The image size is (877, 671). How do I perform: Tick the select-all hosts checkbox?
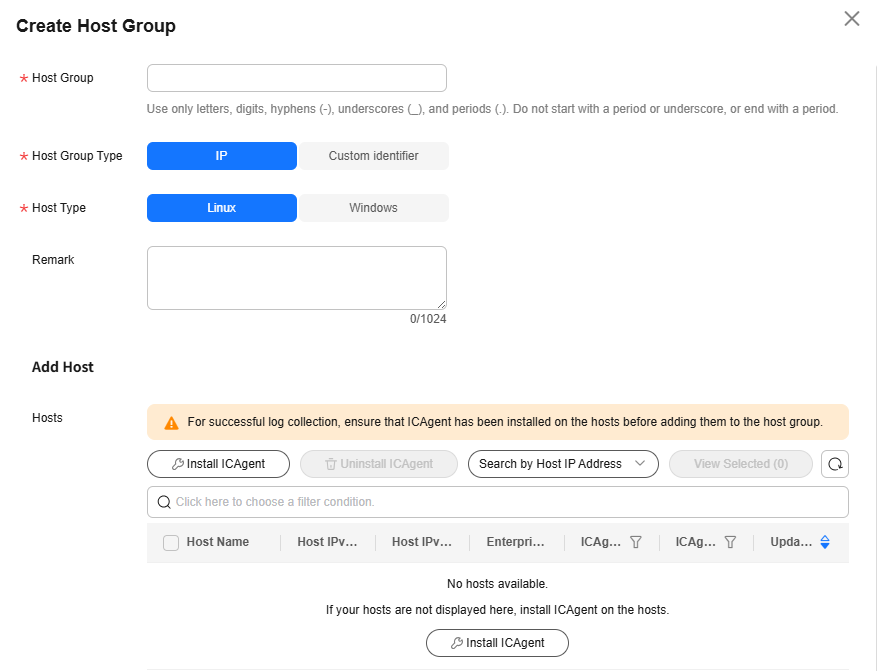tap(171, 542)
